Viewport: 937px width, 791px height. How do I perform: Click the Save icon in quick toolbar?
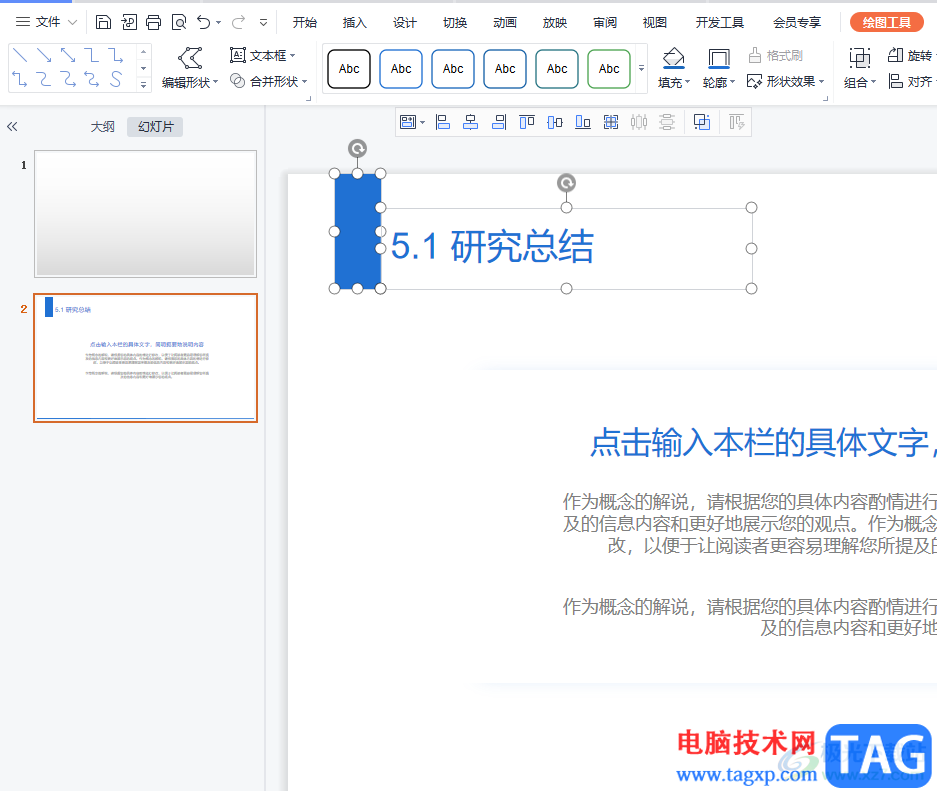point(103,23)
